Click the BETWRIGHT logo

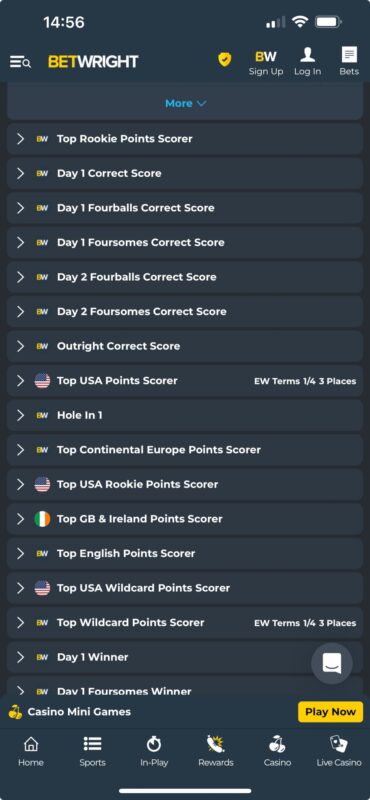coord(93,62)
